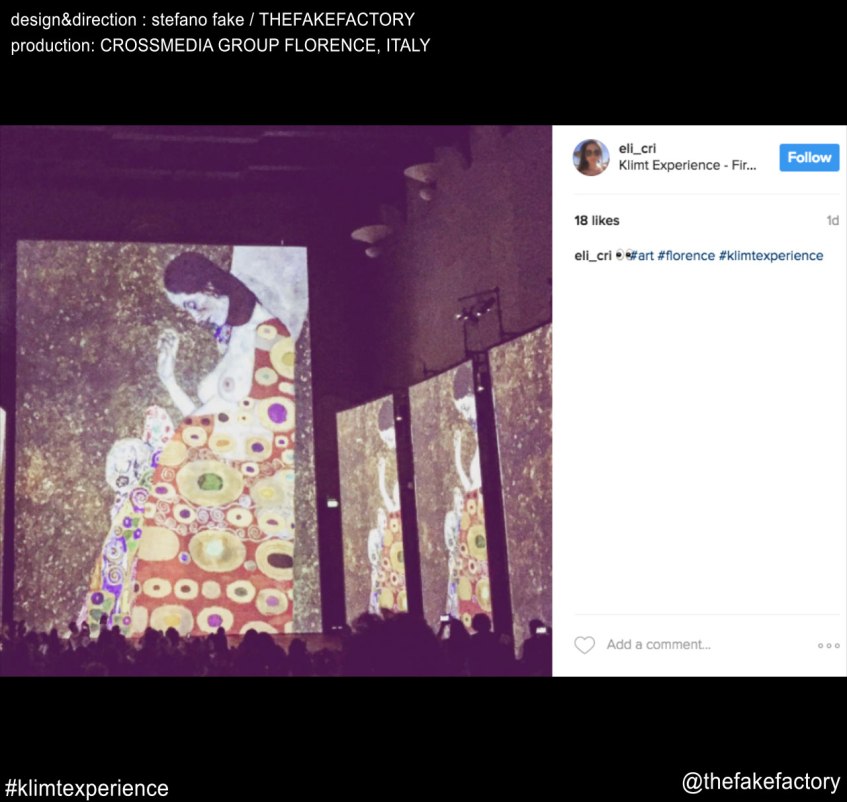Click the 1d post timestamp
This screenshot has width=847, height=802.
832,220
